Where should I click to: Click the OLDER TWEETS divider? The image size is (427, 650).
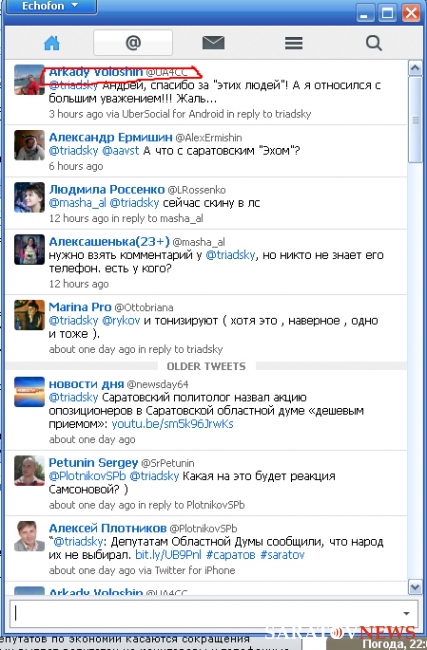tap(206, 366)
